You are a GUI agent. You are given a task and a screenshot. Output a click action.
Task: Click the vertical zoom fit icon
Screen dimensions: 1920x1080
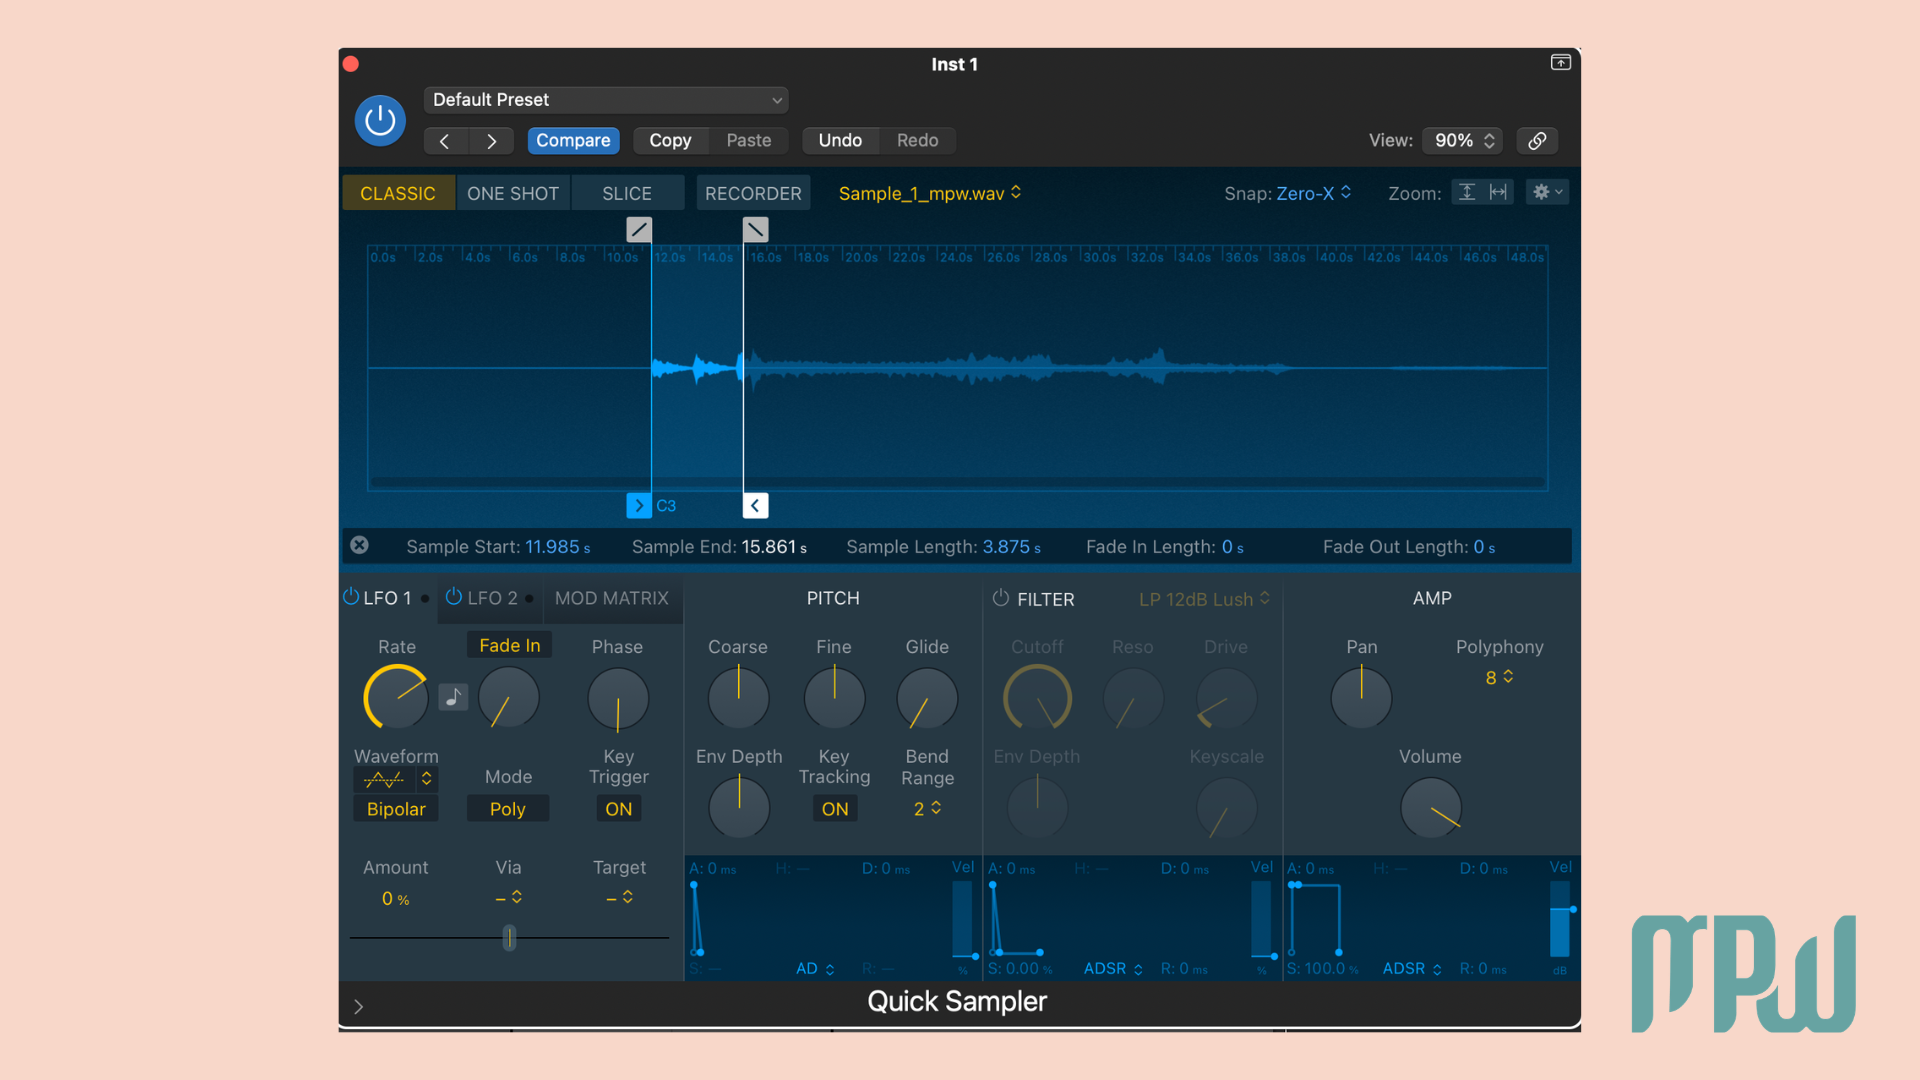tap(1467, 191)
